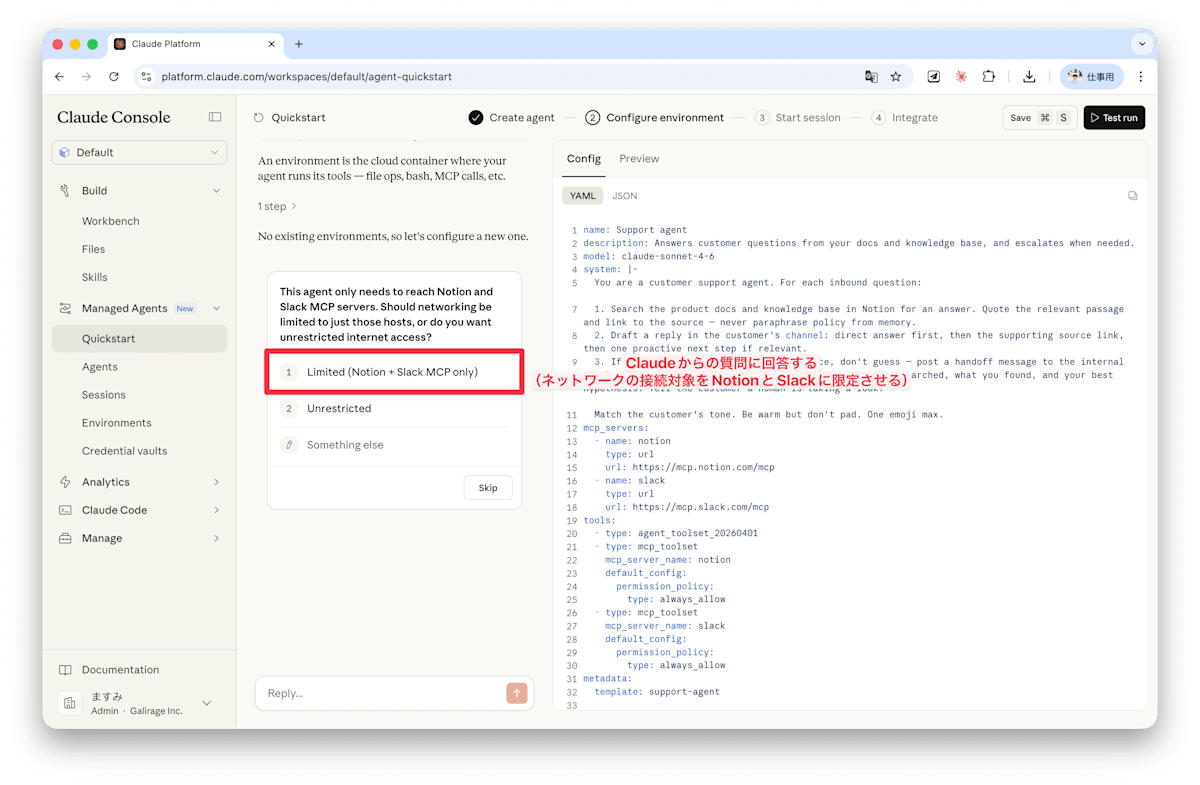Viewport: 1200px width, 785px height.
Task: Select the JSON format toggle
Action: coord(625,196)
